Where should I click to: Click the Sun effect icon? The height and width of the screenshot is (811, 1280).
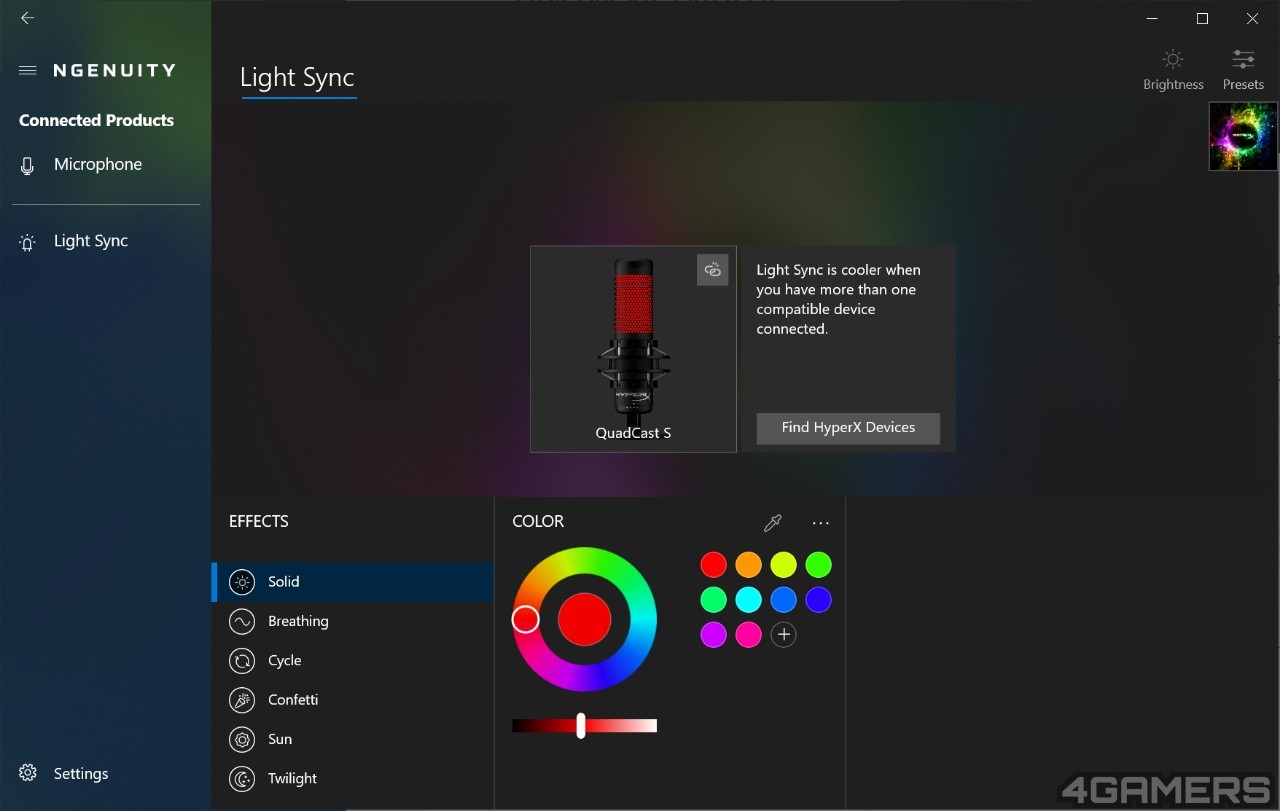(242, 739)
